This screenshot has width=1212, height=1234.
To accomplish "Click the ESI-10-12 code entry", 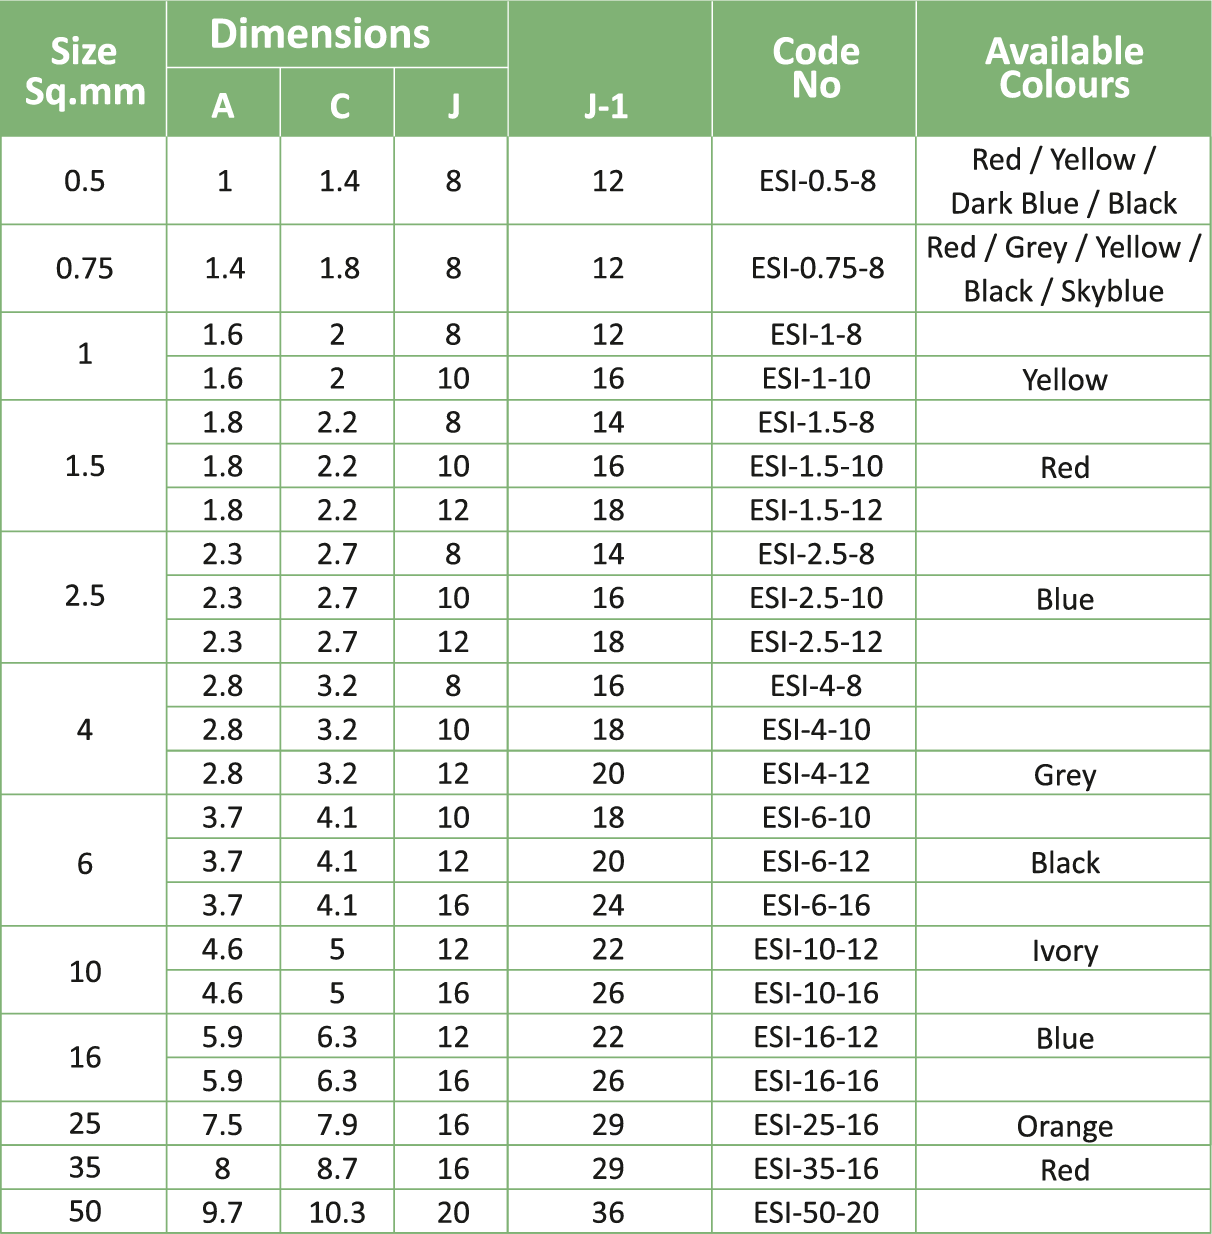I will [x=816, y=949].
